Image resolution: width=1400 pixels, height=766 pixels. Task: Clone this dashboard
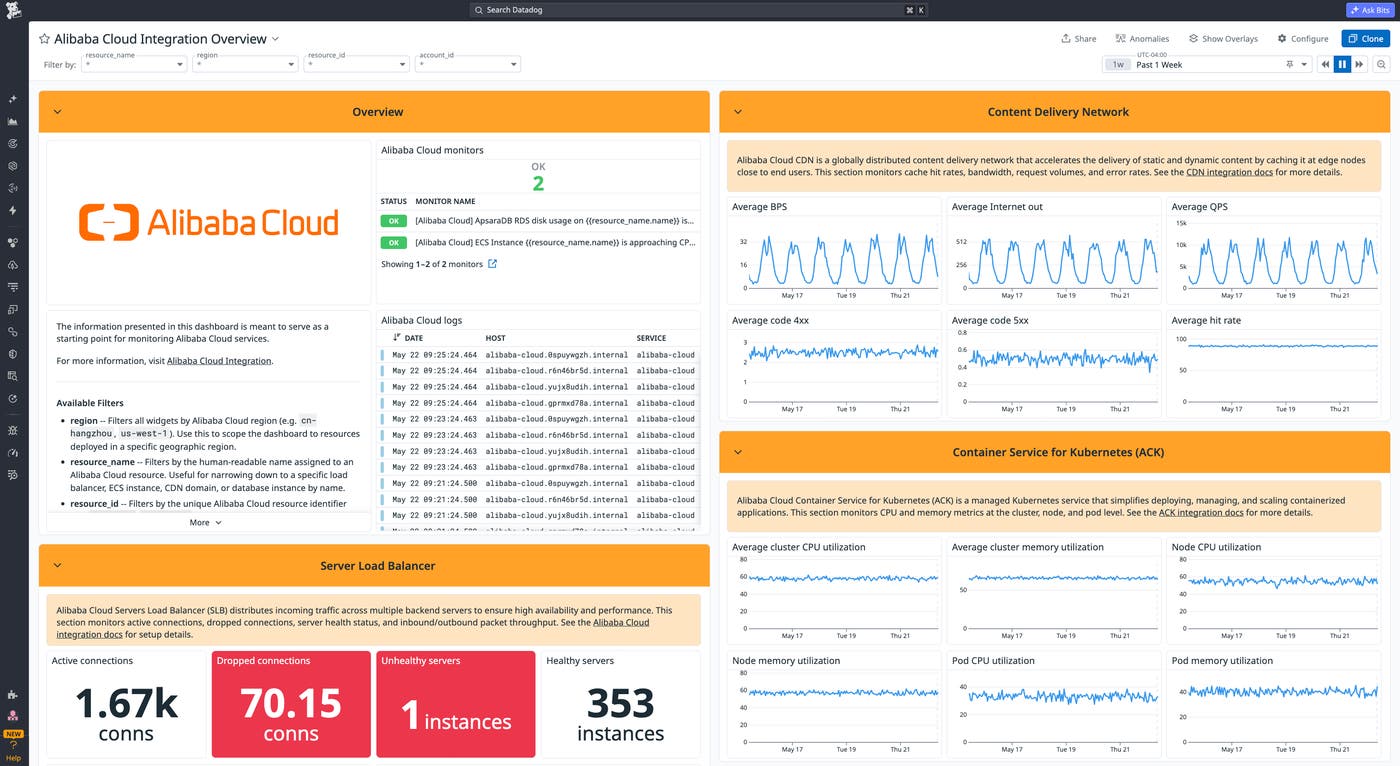coord(1365,39)
